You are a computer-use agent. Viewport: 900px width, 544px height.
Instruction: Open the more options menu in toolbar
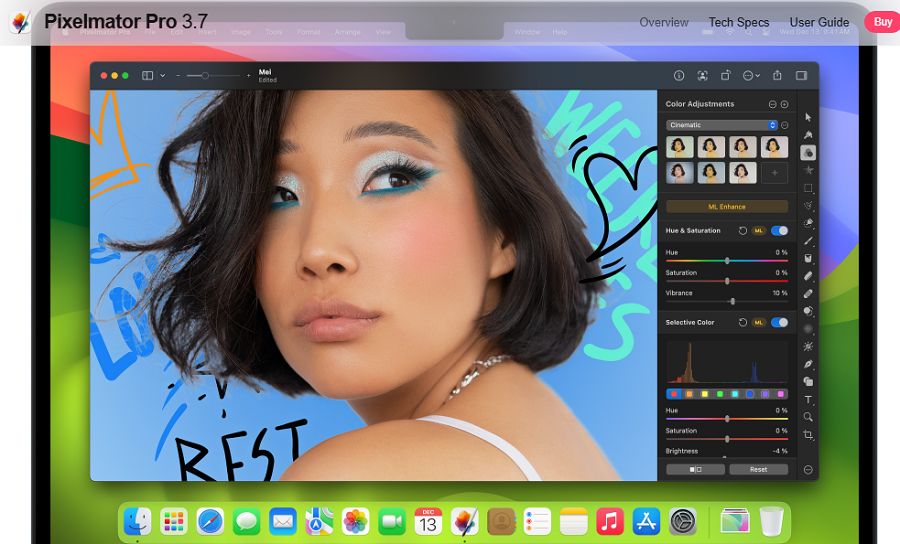coord(751,76)
